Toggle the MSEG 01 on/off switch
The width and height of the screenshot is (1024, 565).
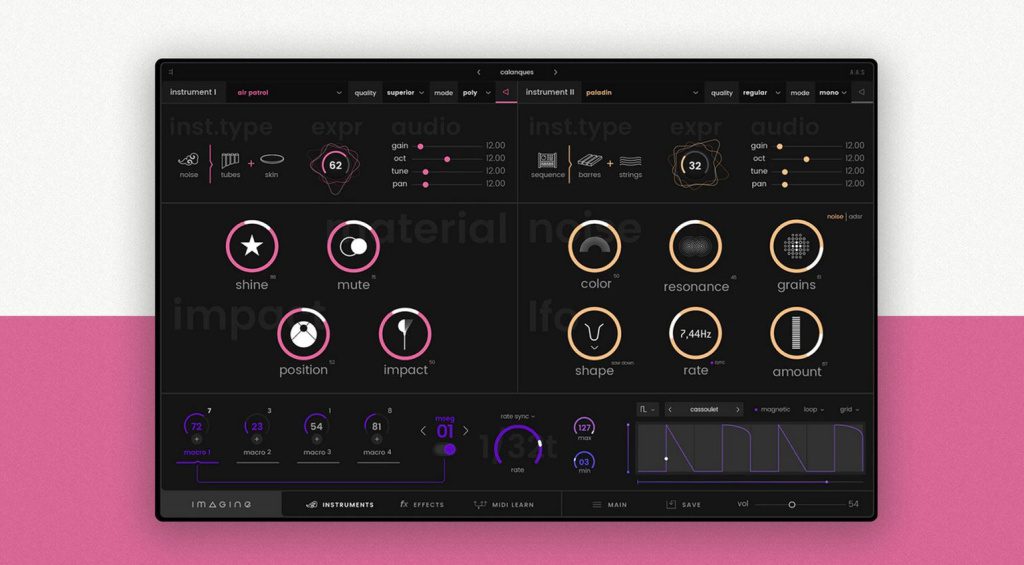coord(444,450)
